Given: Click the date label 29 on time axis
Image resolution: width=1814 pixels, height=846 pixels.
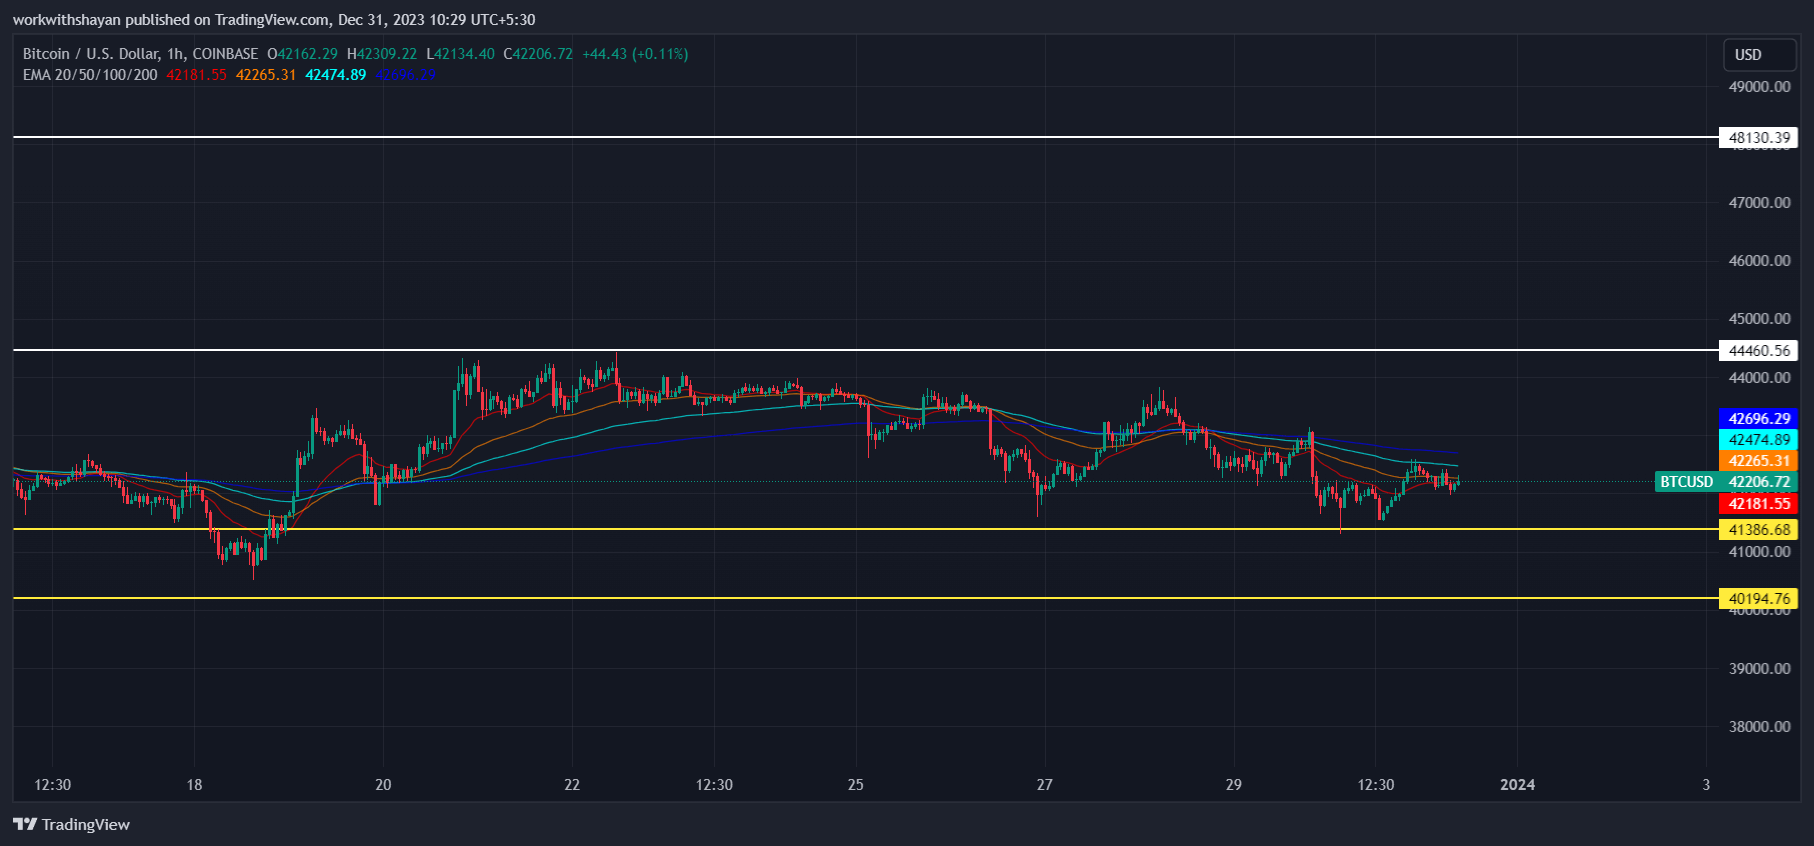Looking at the screenshot, I should (1234, 785).
